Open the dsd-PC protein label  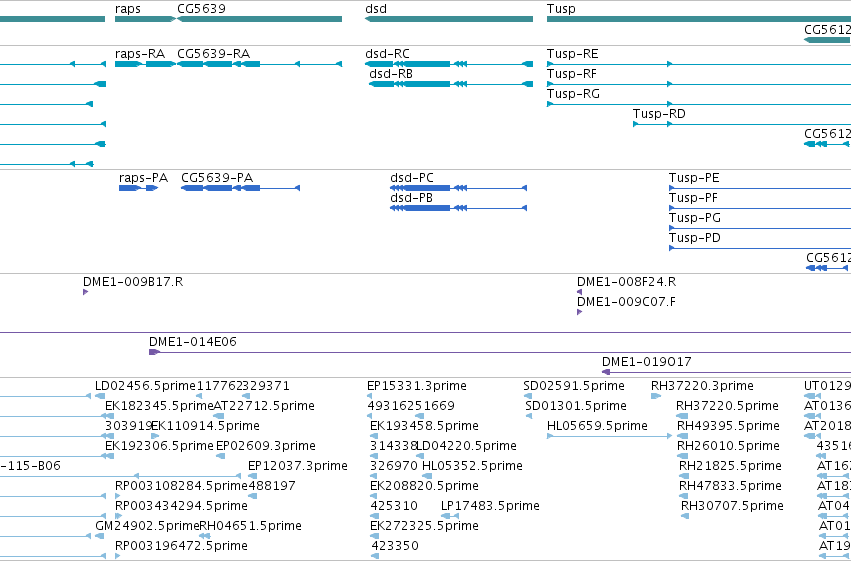coord(412,178)
